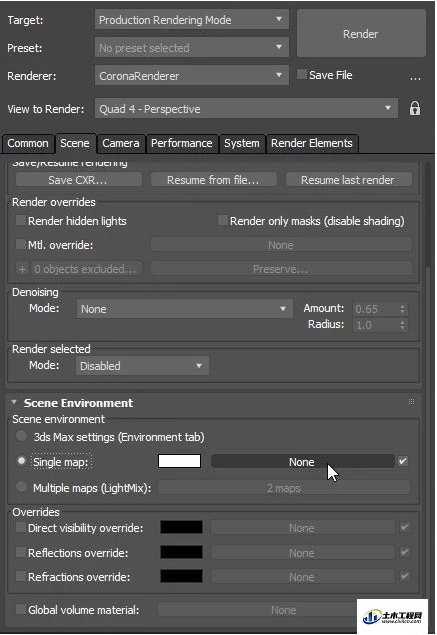Click the plus icon beside objects excluded
This screenshot has width=437, height=635.
22,269
